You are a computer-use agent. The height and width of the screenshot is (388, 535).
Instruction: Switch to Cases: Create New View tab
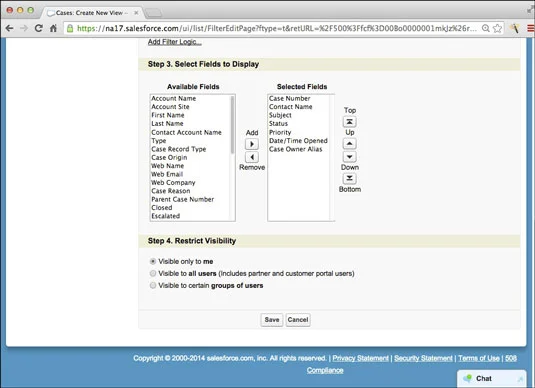(x=90, y=13)
